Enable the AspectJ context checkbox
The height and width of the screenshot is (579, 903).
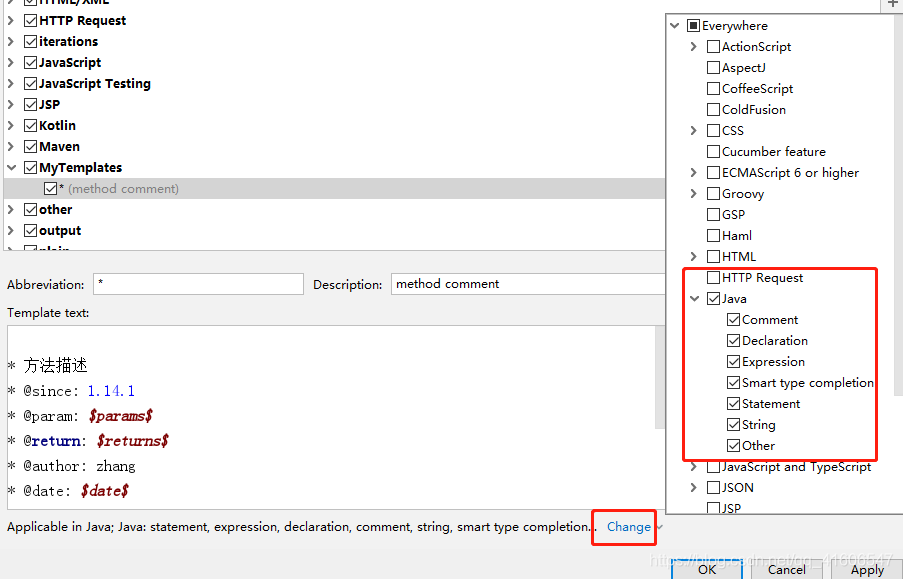pyautogui.click(x=713, y=68)
